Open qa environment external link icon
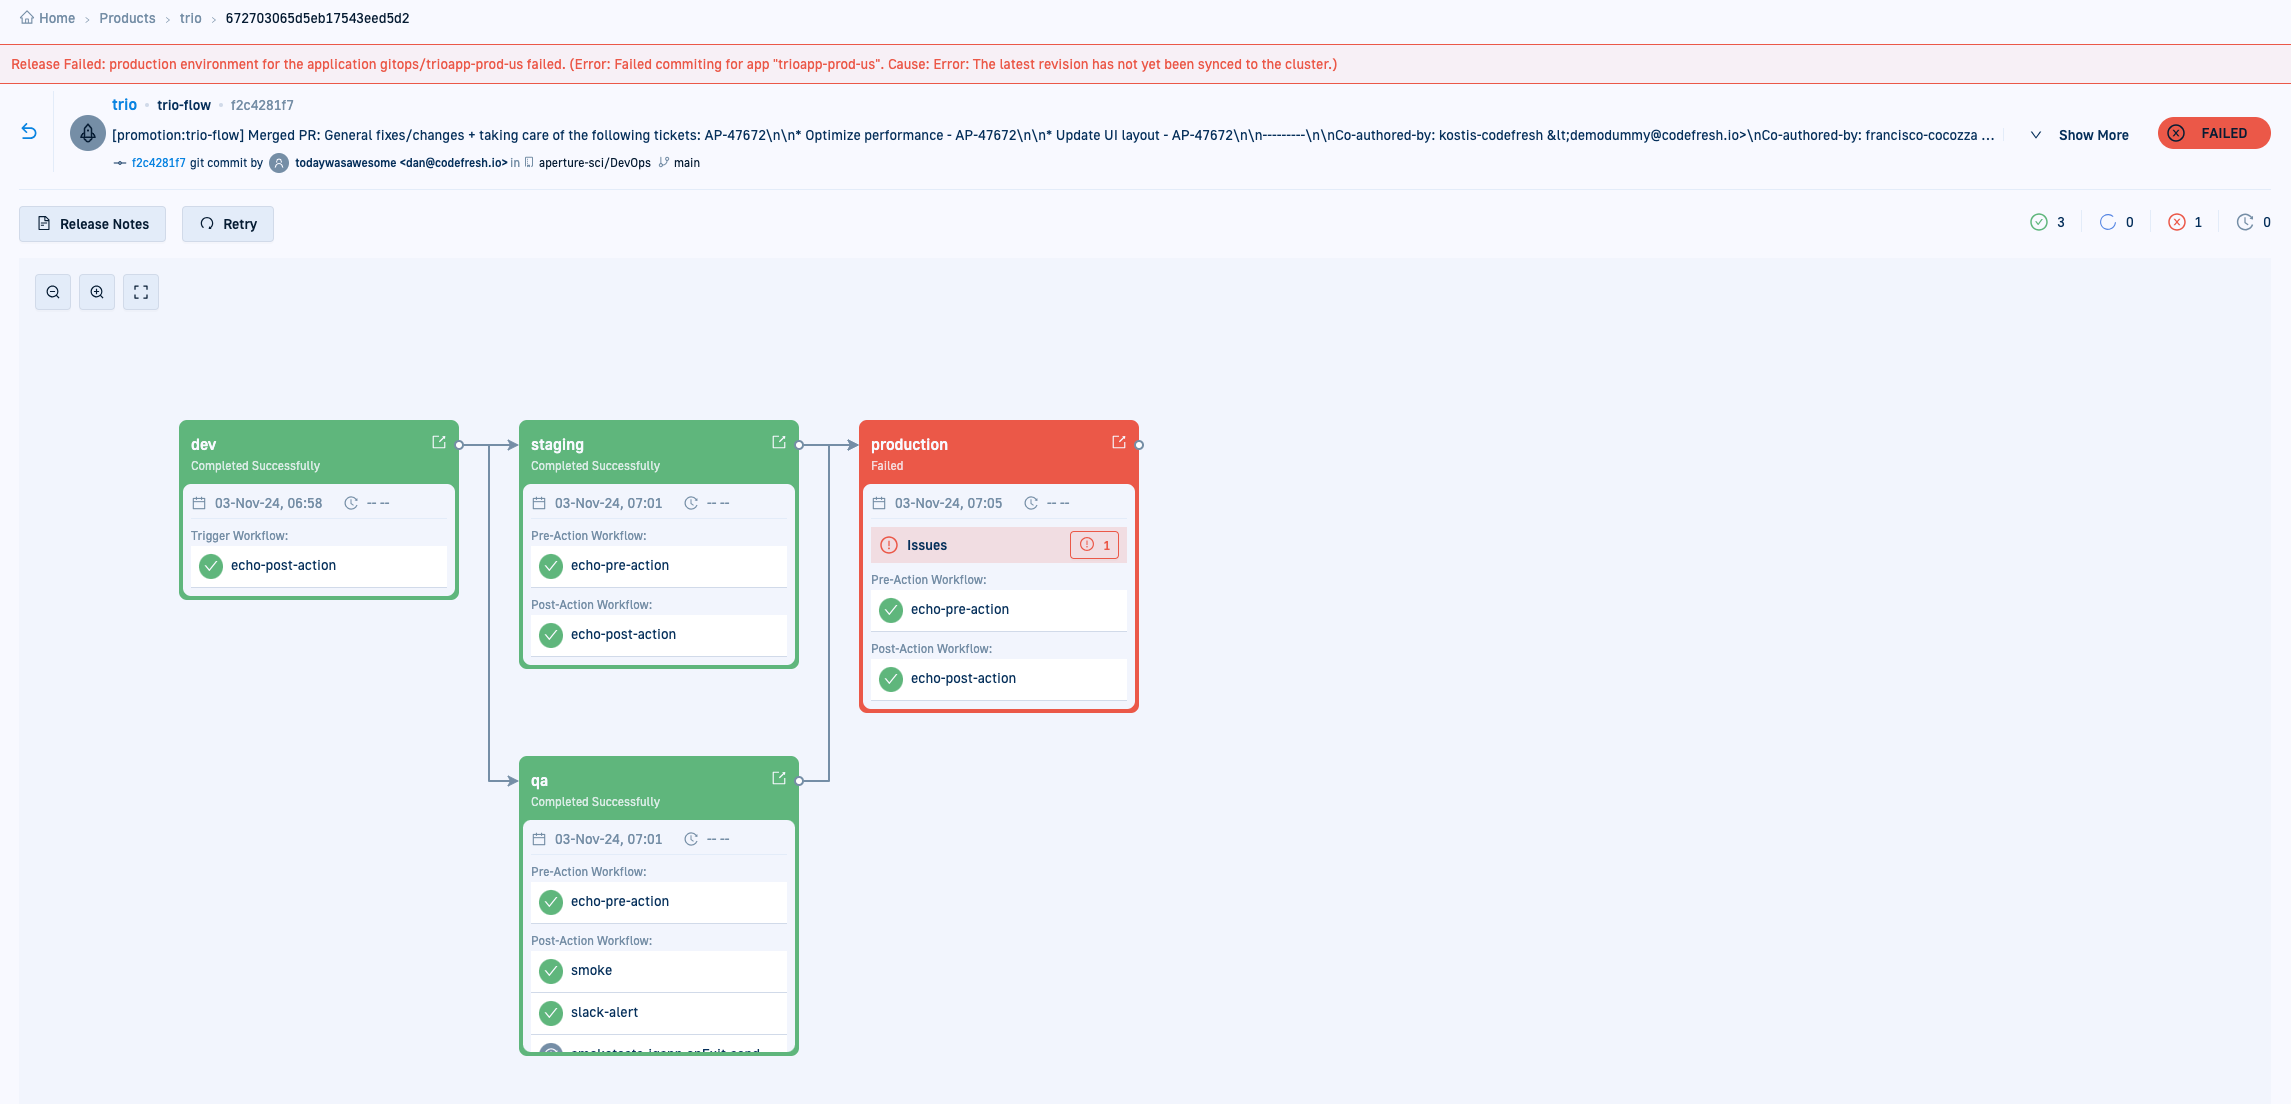 [778, 778]
